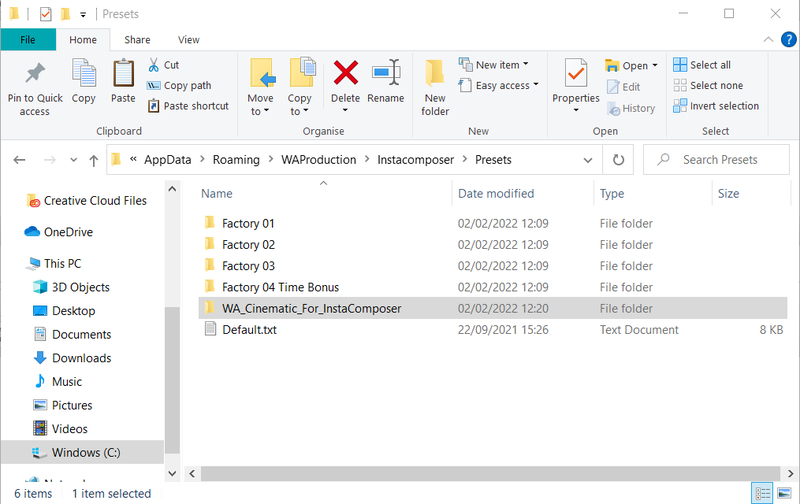Open Downloads in navigation pane
The width and height of the screenshot is (800, 504).
click(72, 358)
